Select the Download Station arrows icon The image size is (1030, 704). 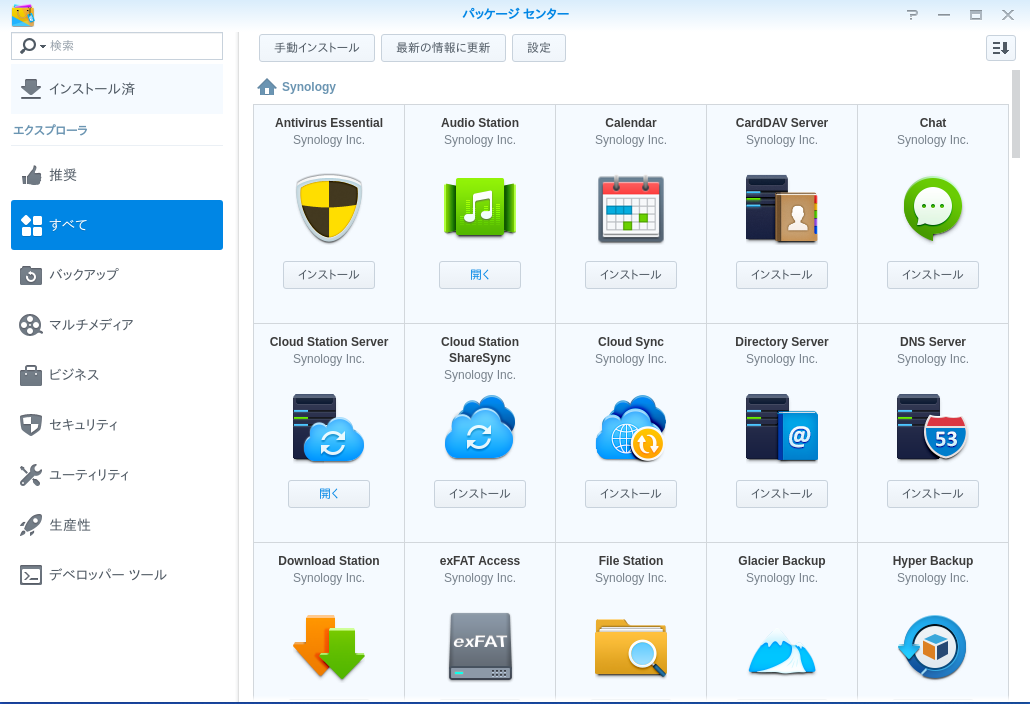[328, 647]
